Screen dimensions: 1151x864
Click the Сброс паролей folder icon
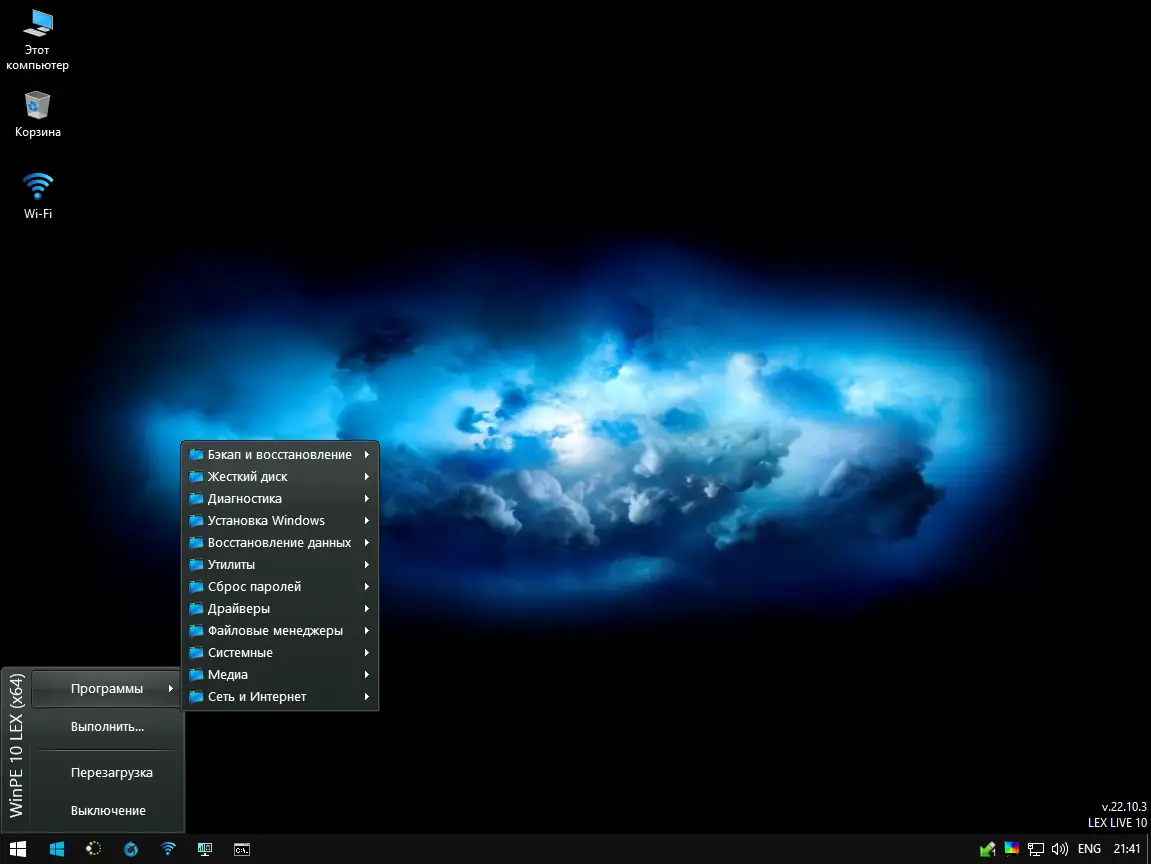point(196,587)
